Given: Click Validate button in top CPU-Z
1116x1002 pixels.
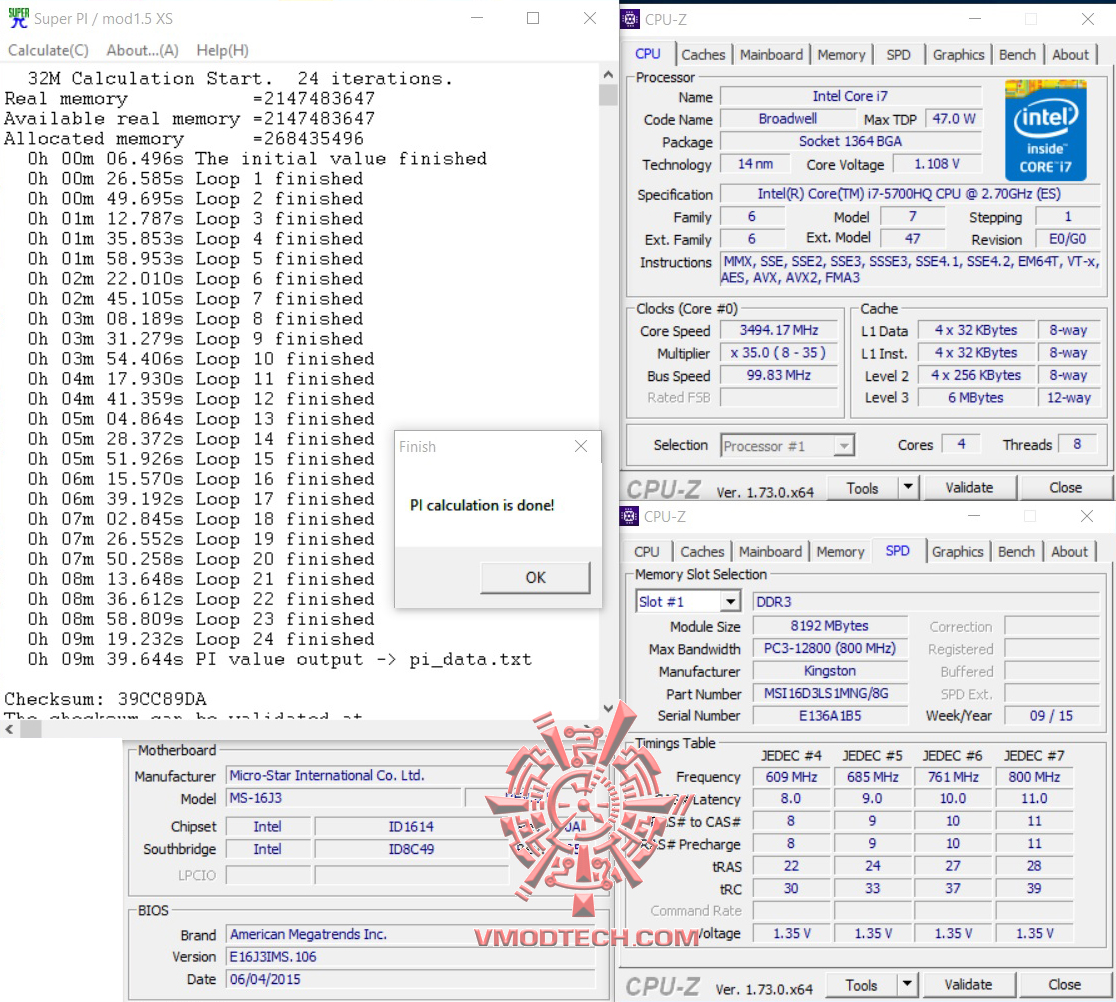Looking at the screenshot, I should (969, 487).
